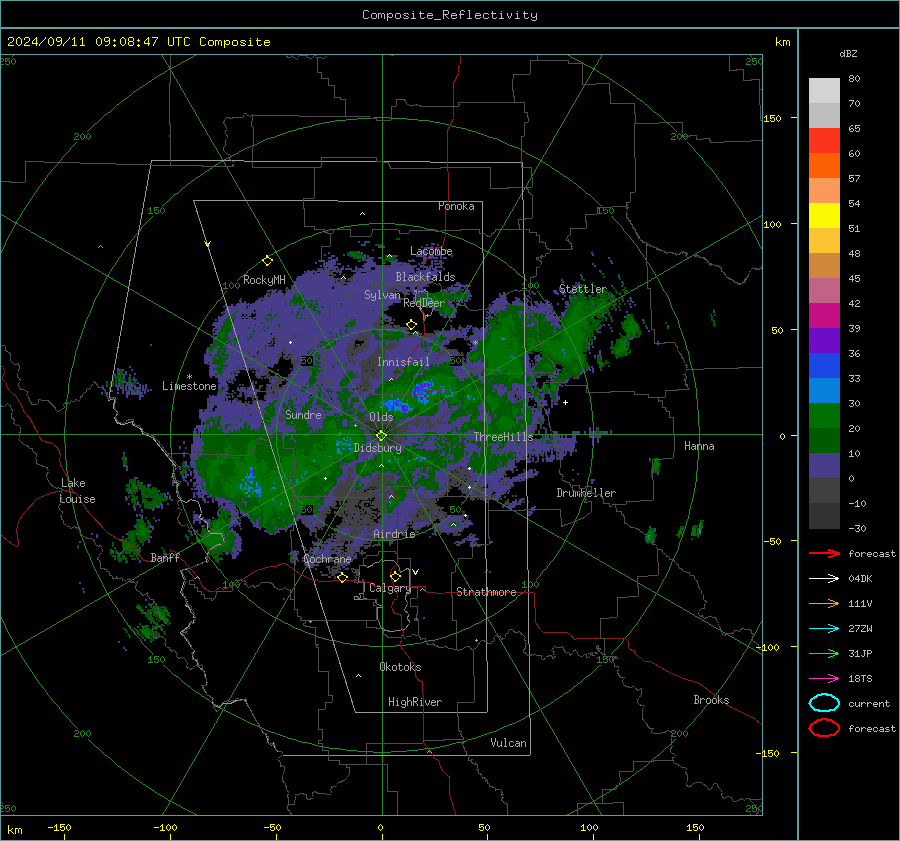Click the cyan current ellipse icon
The height and width of the screenshot is (841, 900).
[x=824, y=703]
